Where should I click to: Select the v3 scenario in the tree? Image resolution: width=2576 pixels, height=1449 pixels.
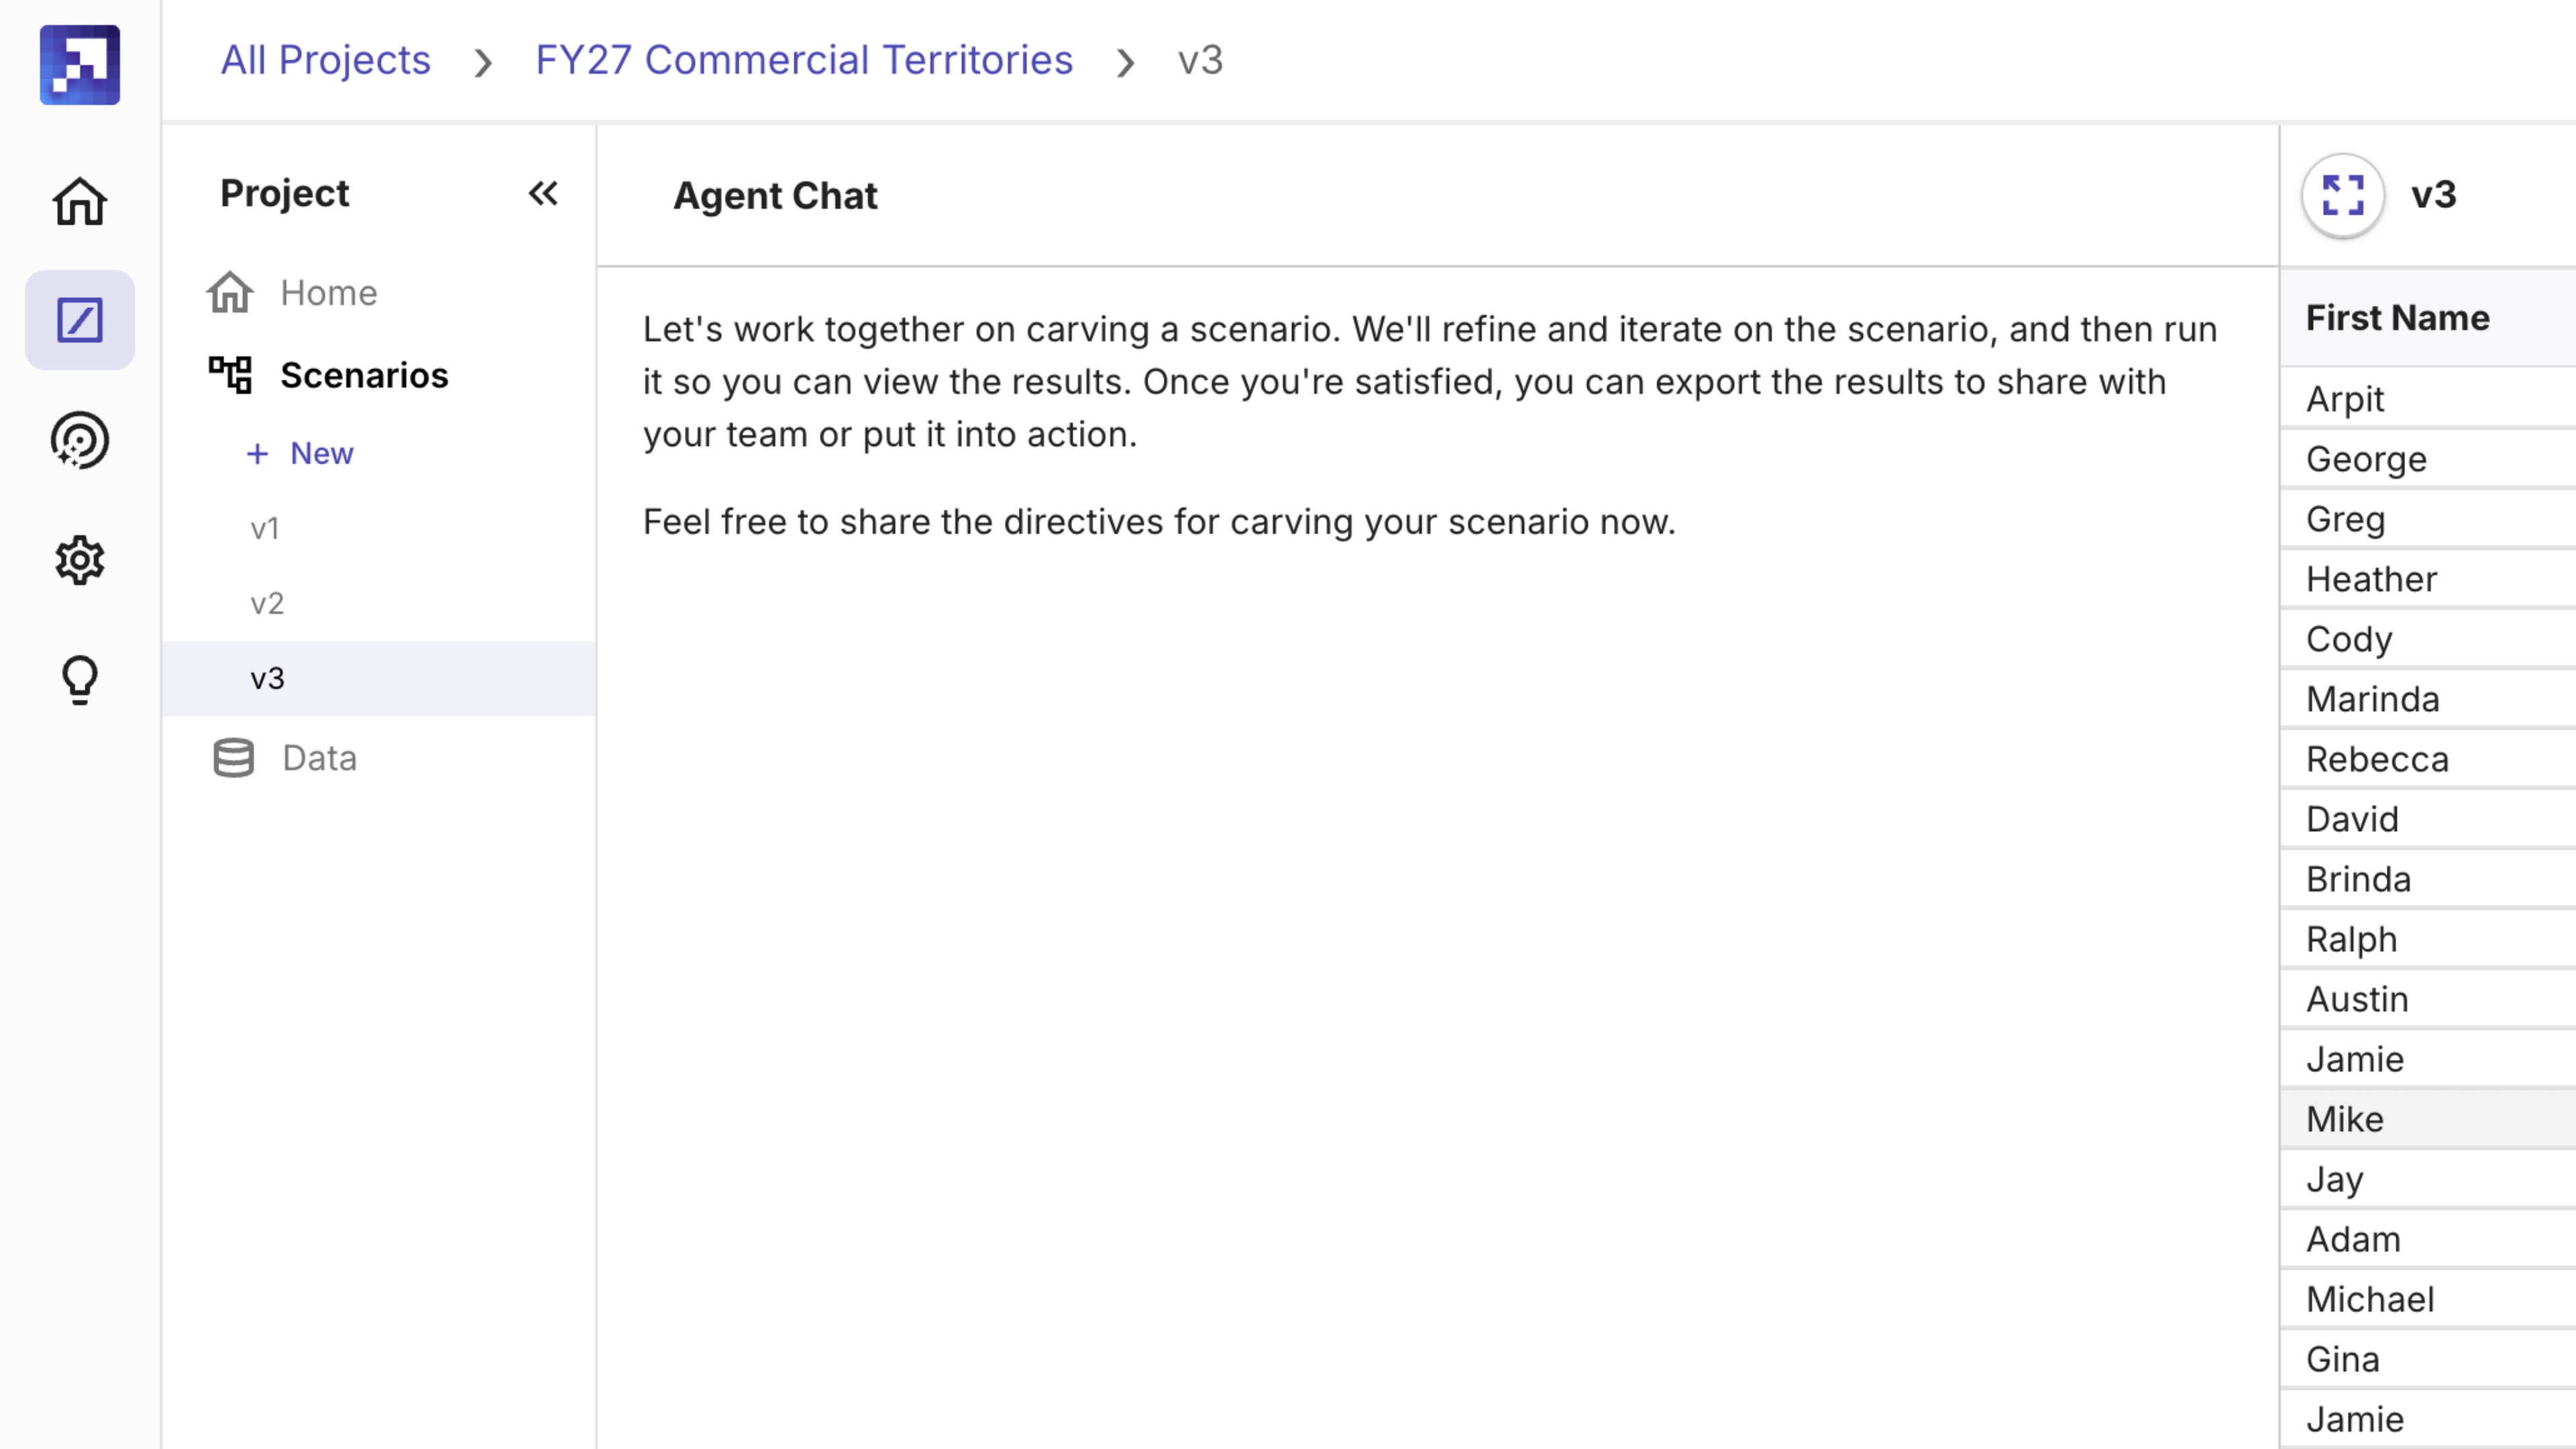(267, 677)
